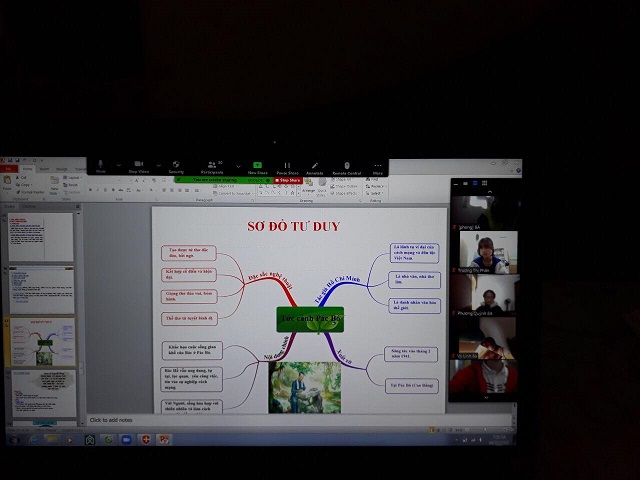The height and width of the screenshot is (480, 640).
Task: Switch to Slides pane tab
Action: pyautogui.click(x=9, y=207)
